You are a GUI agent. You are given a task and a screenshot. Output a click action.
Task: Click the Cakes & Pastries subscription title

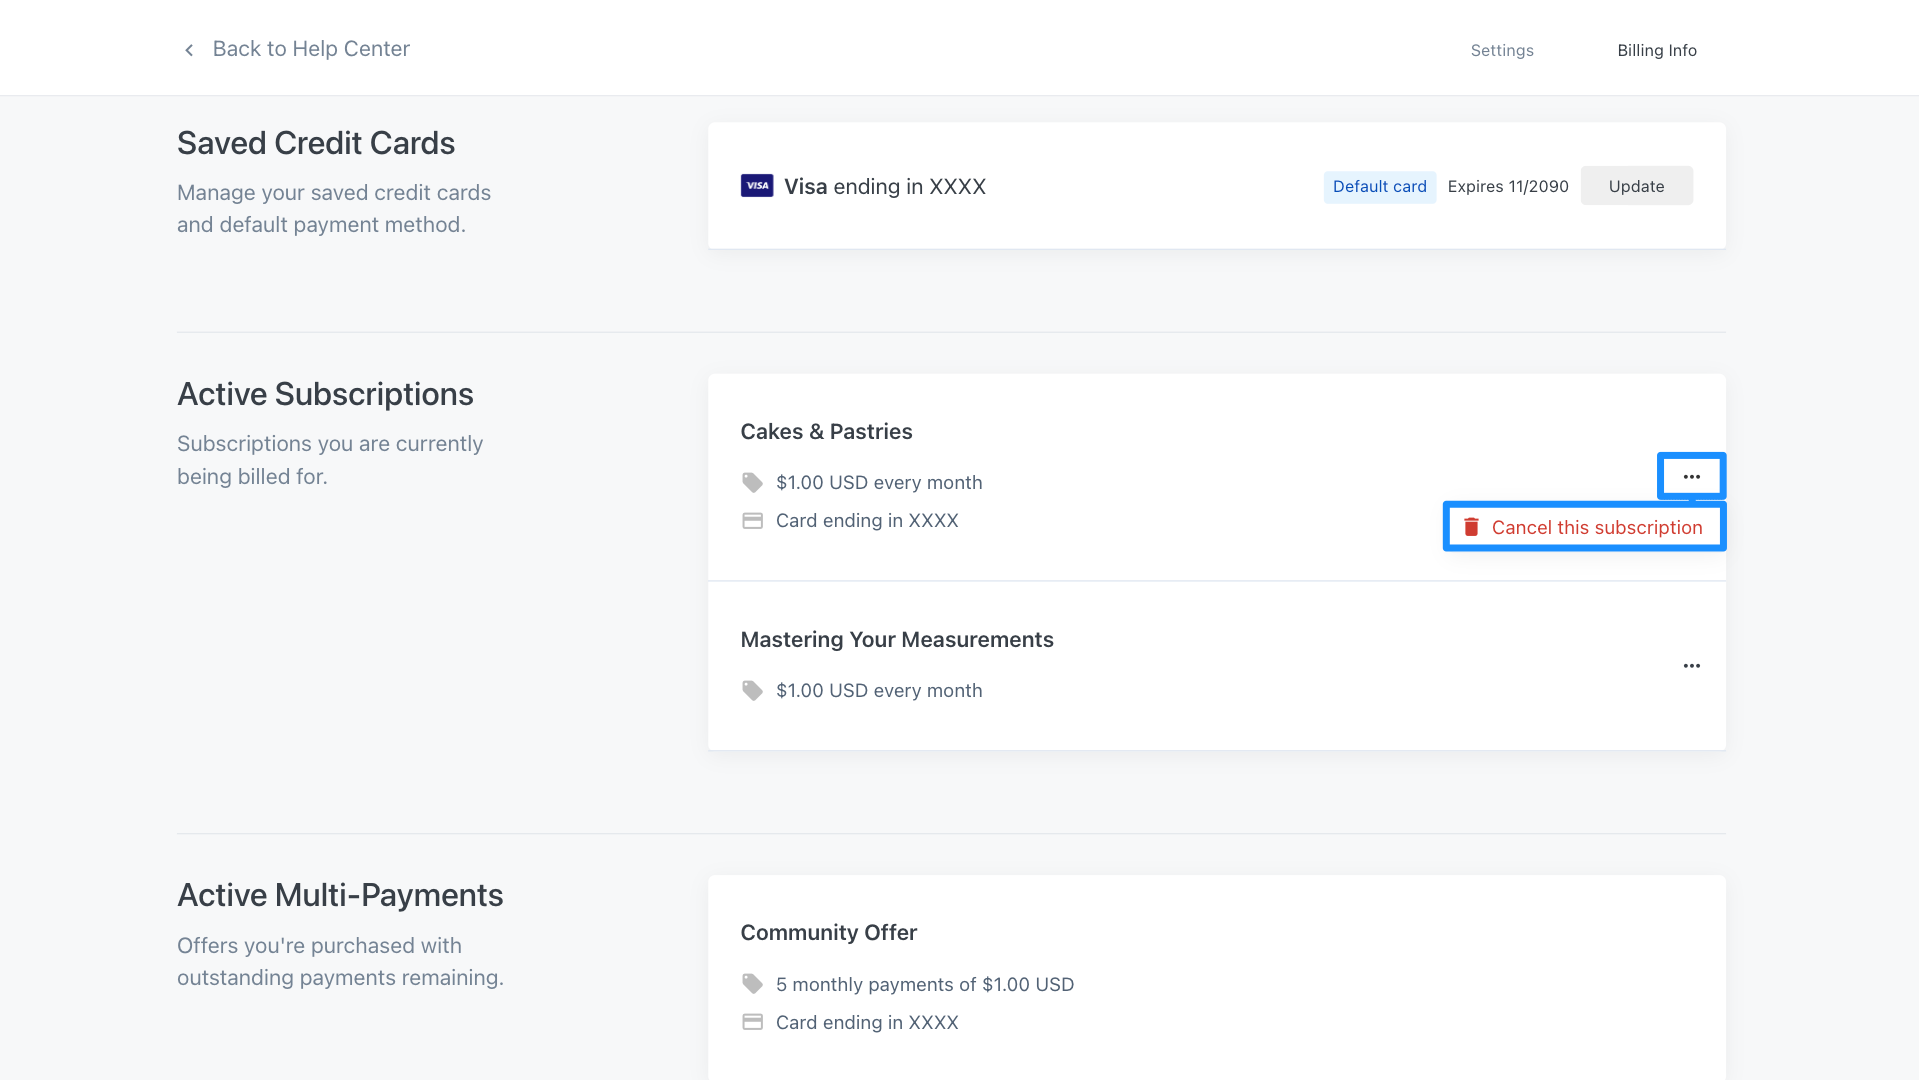(826, 432)
